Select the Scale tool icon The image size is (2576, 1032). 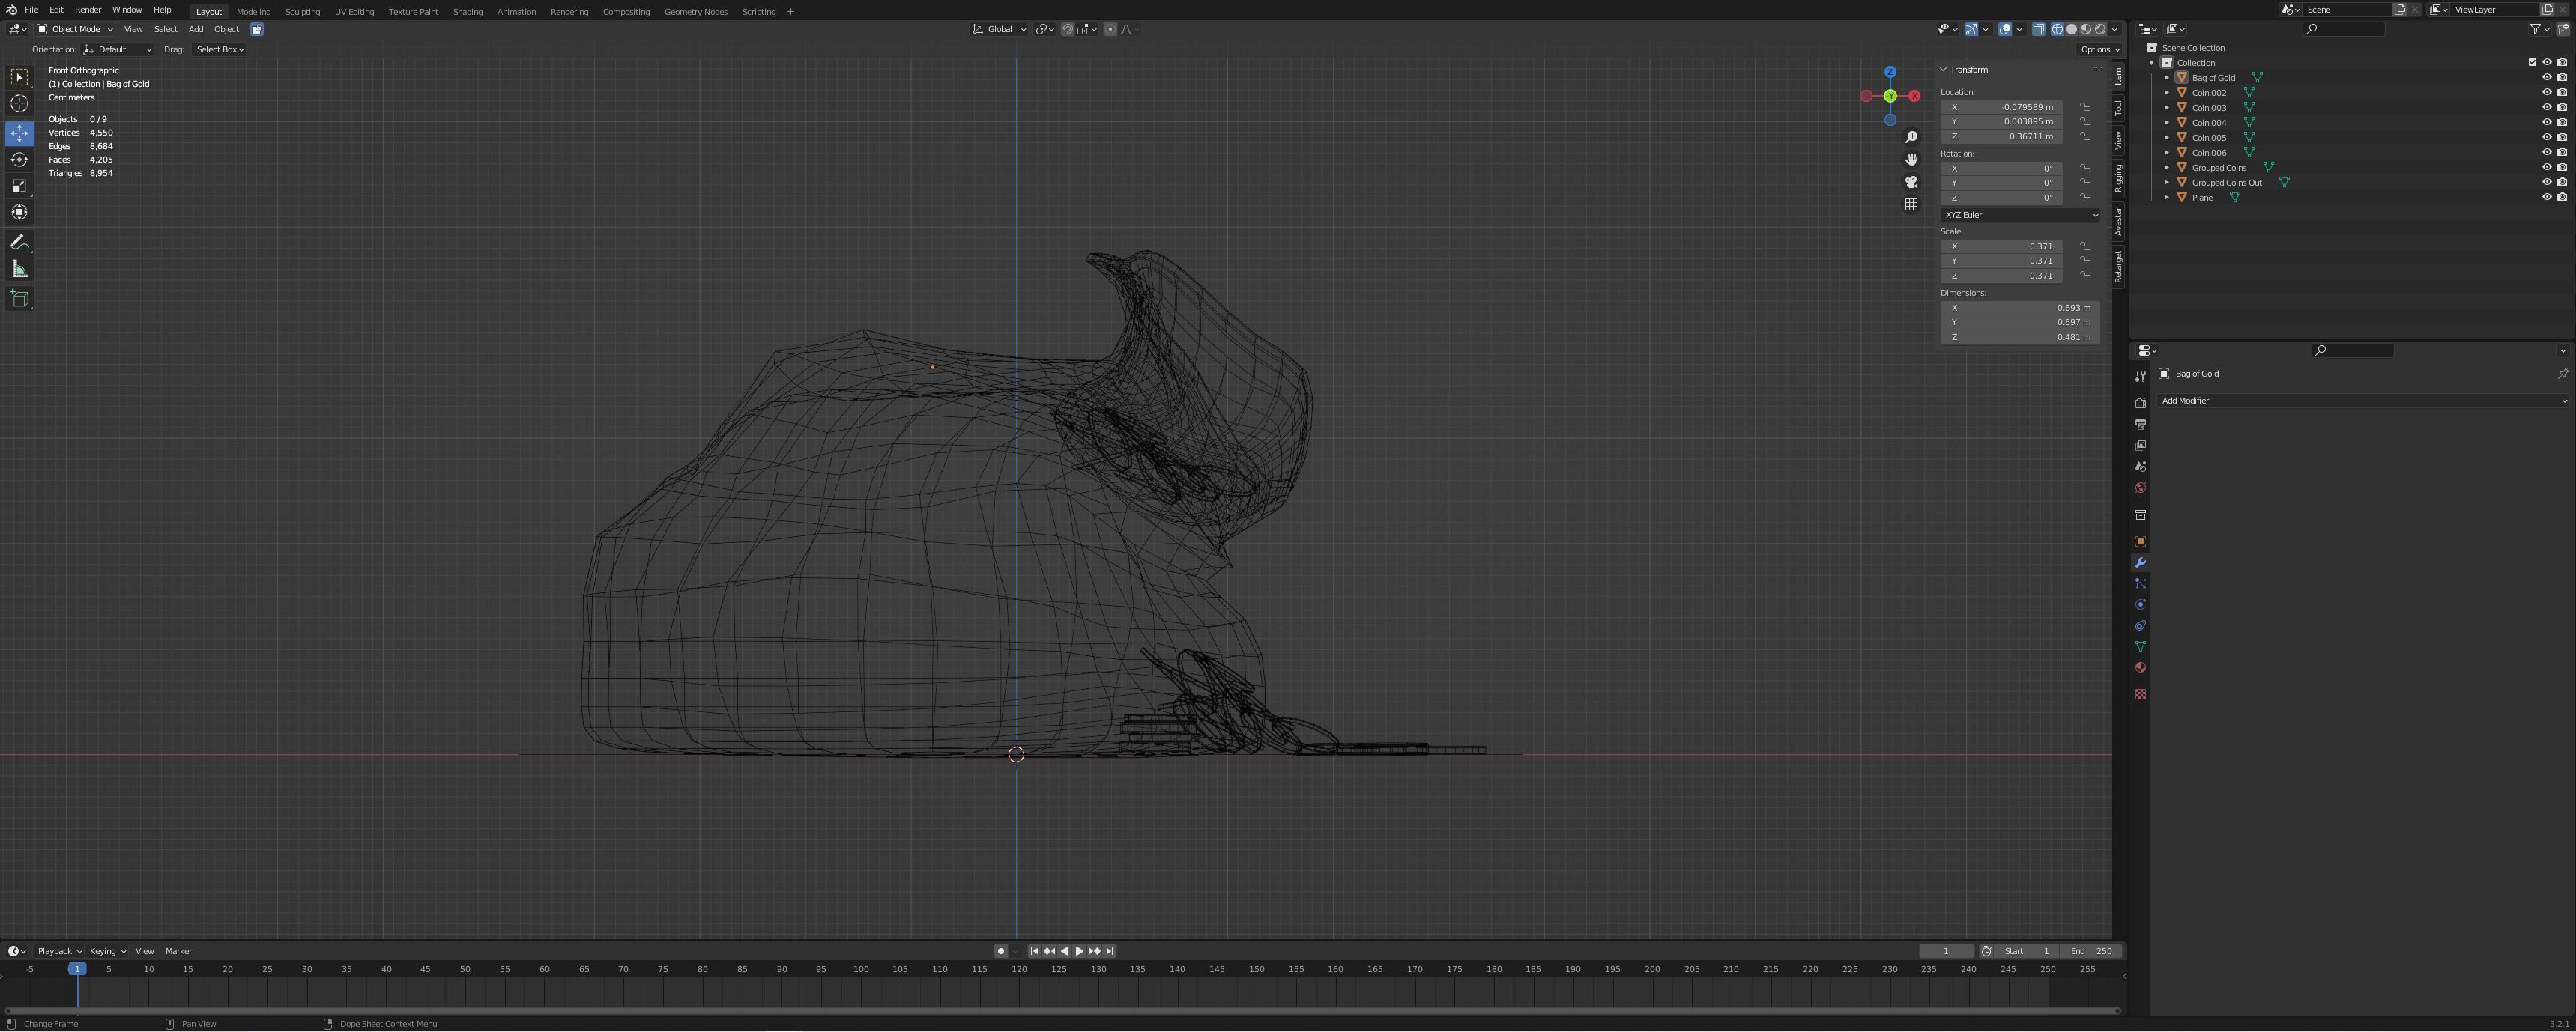19,186
